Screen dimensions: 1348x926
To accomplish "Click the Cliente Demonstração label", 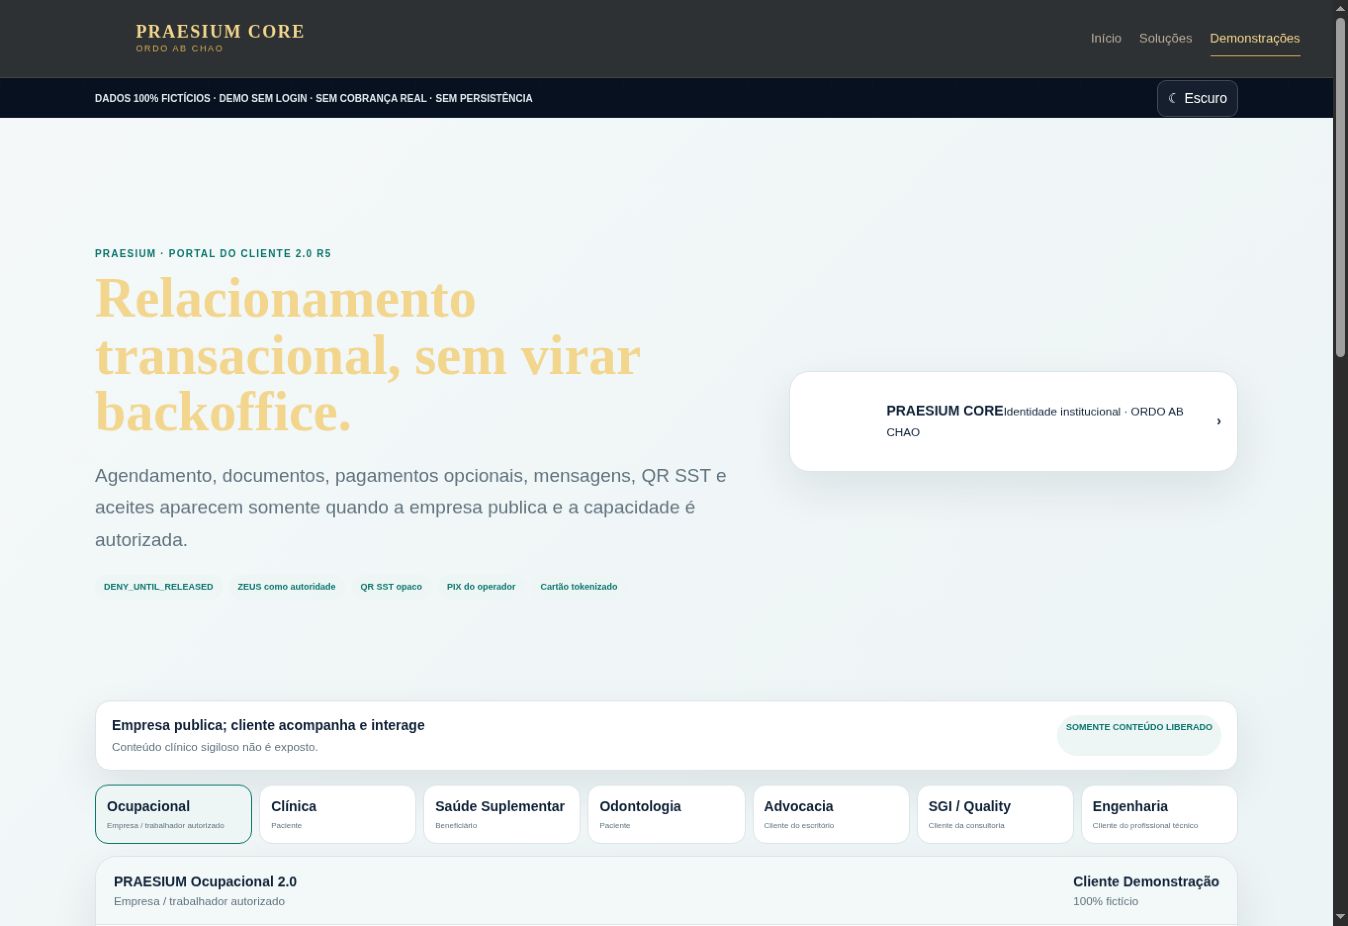I will (x=1146, y=881).
